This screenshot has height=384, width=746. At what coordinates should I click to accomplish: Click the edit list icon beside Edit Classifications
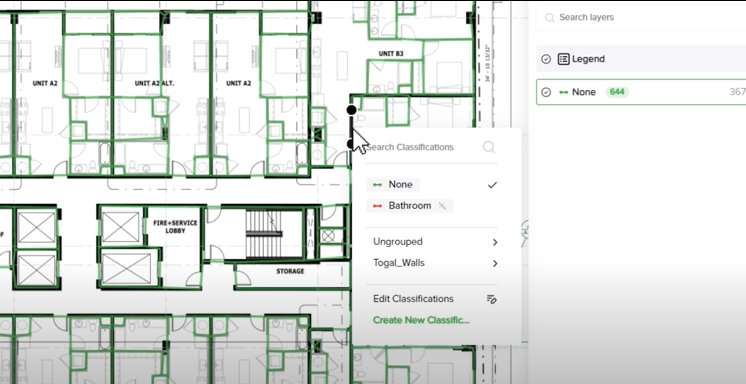tap(492, 299)
